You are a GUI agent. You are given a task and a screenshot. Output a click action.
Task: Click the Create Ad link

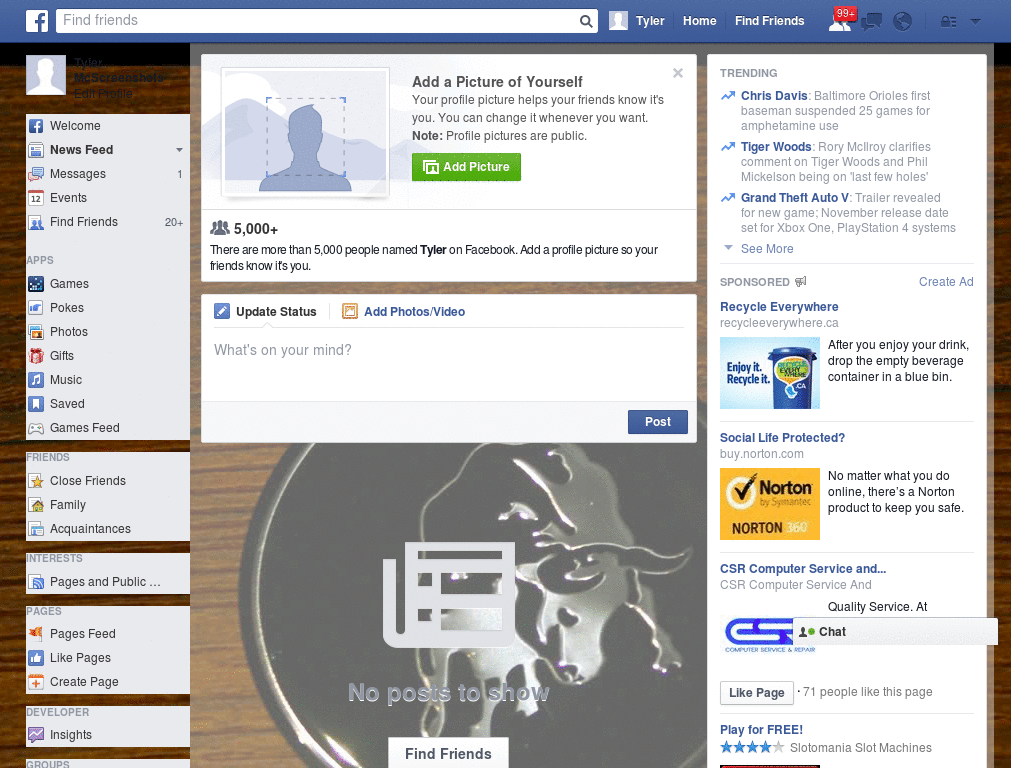[946, 282]
